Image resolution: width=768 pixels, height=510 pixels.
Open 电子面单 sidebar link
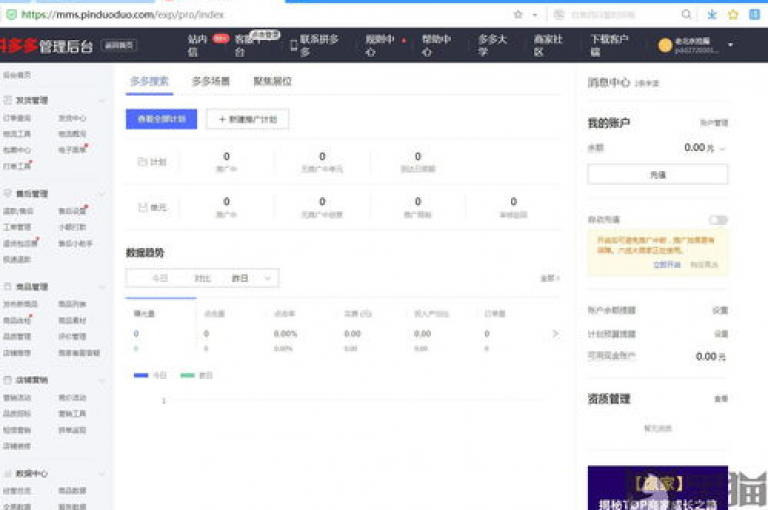[72, 150]
